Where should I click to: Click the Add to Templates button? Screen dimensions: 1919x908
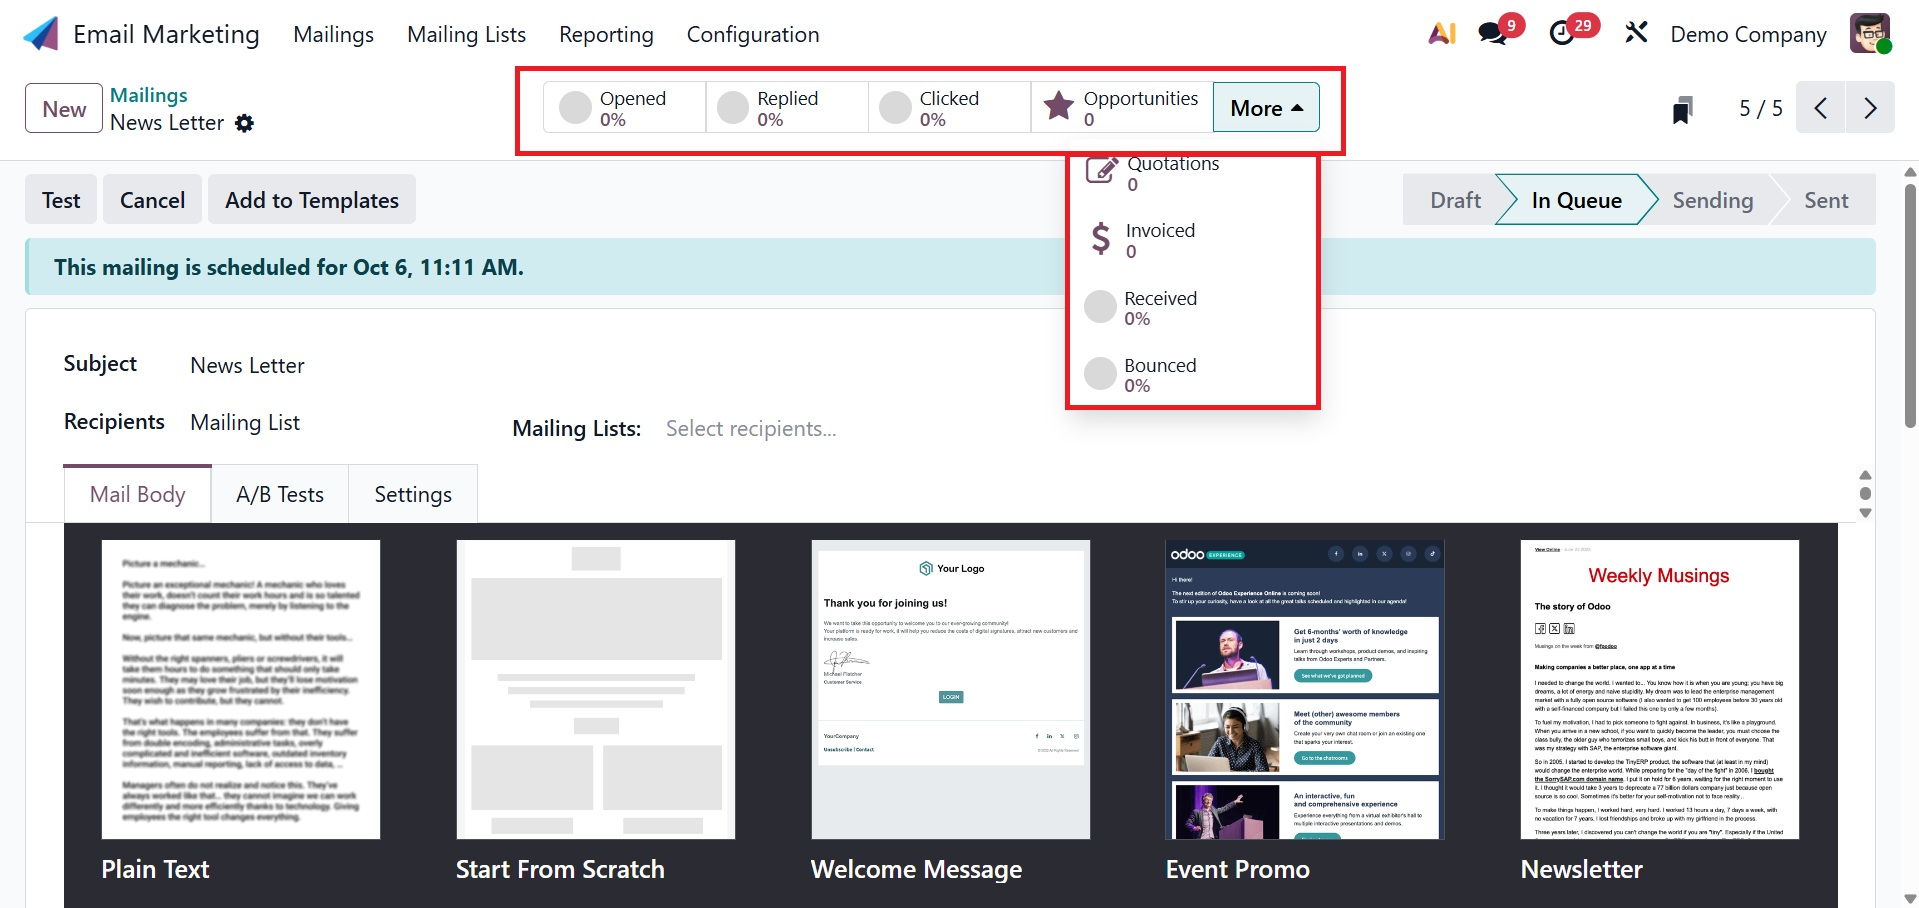(x=311, y=200)
